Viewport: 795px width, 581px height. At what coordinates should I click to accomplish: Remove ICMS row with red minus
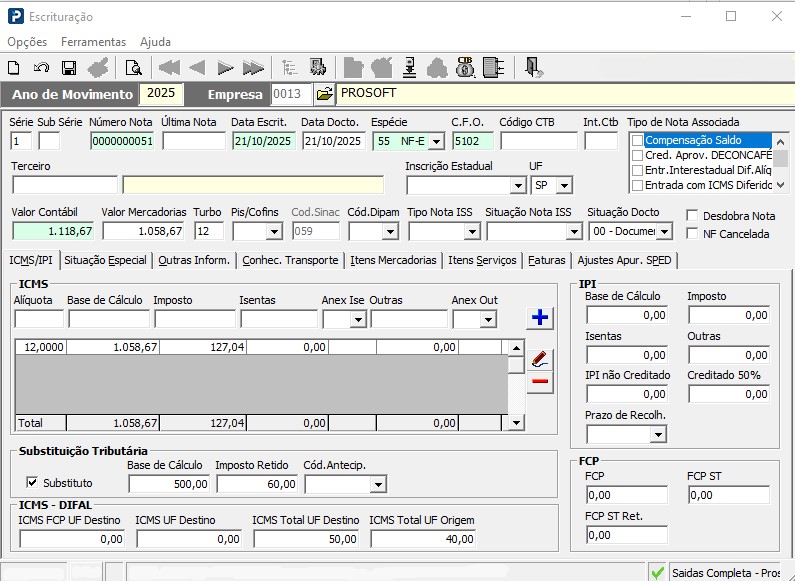540,382
